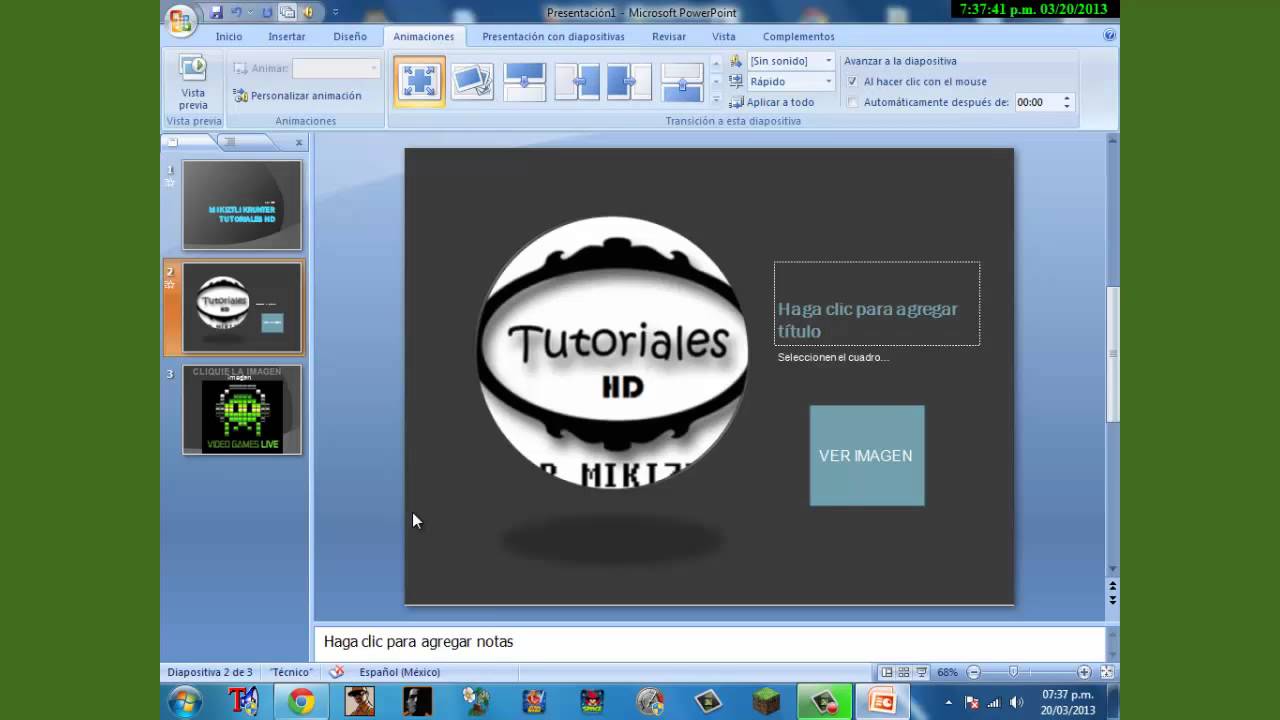Click Español (México) language indicator
This screenshot has width=1280, height=720.
tap(400, 672)
